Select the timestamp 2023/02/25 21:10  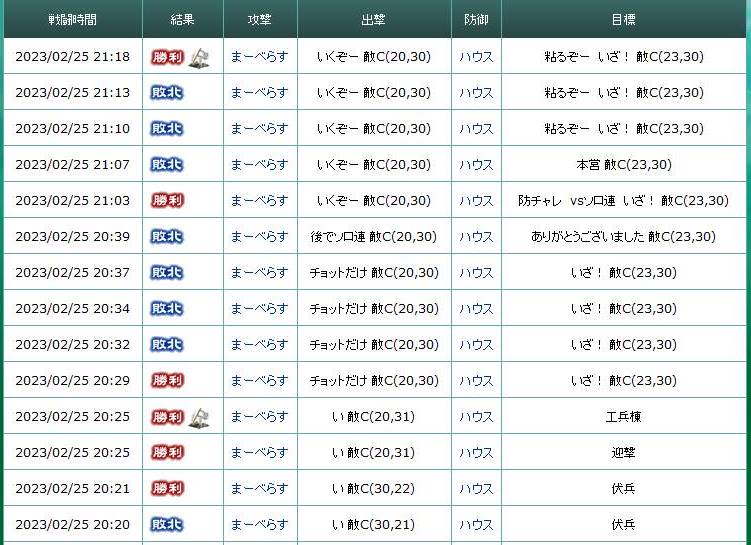click(x=73, y=129)
